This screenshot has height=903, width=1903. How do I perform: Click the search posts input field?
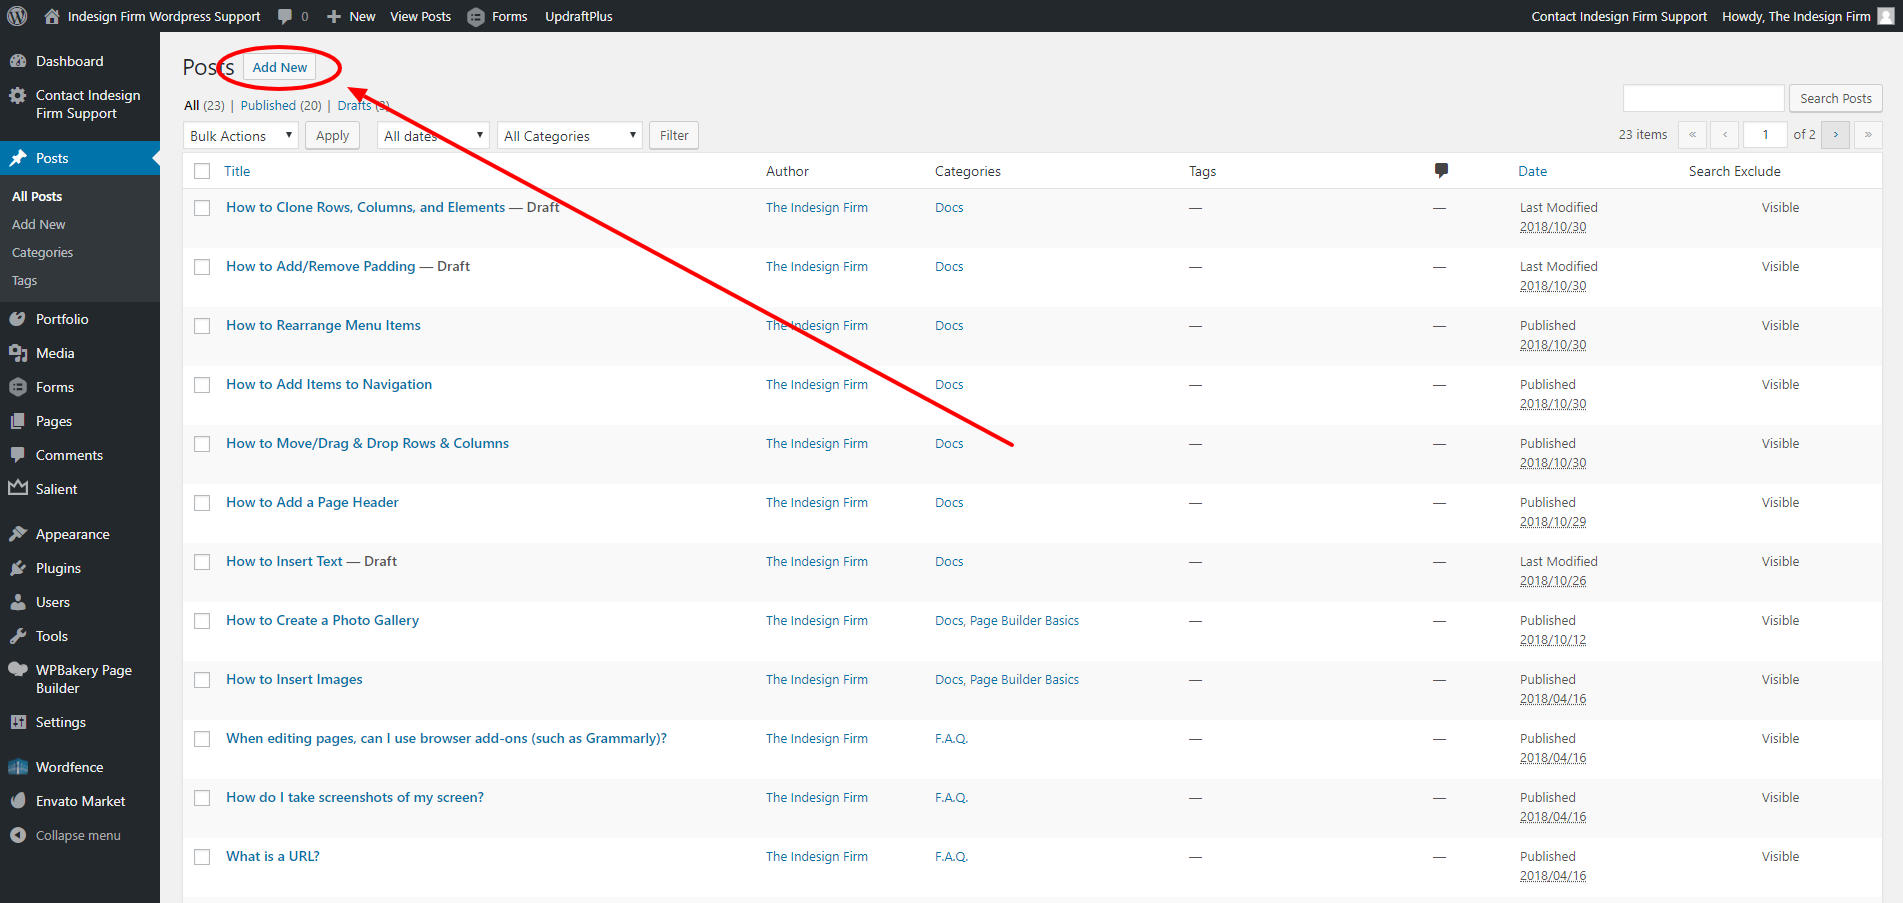pyautogui.click(x=1703, y=98)
